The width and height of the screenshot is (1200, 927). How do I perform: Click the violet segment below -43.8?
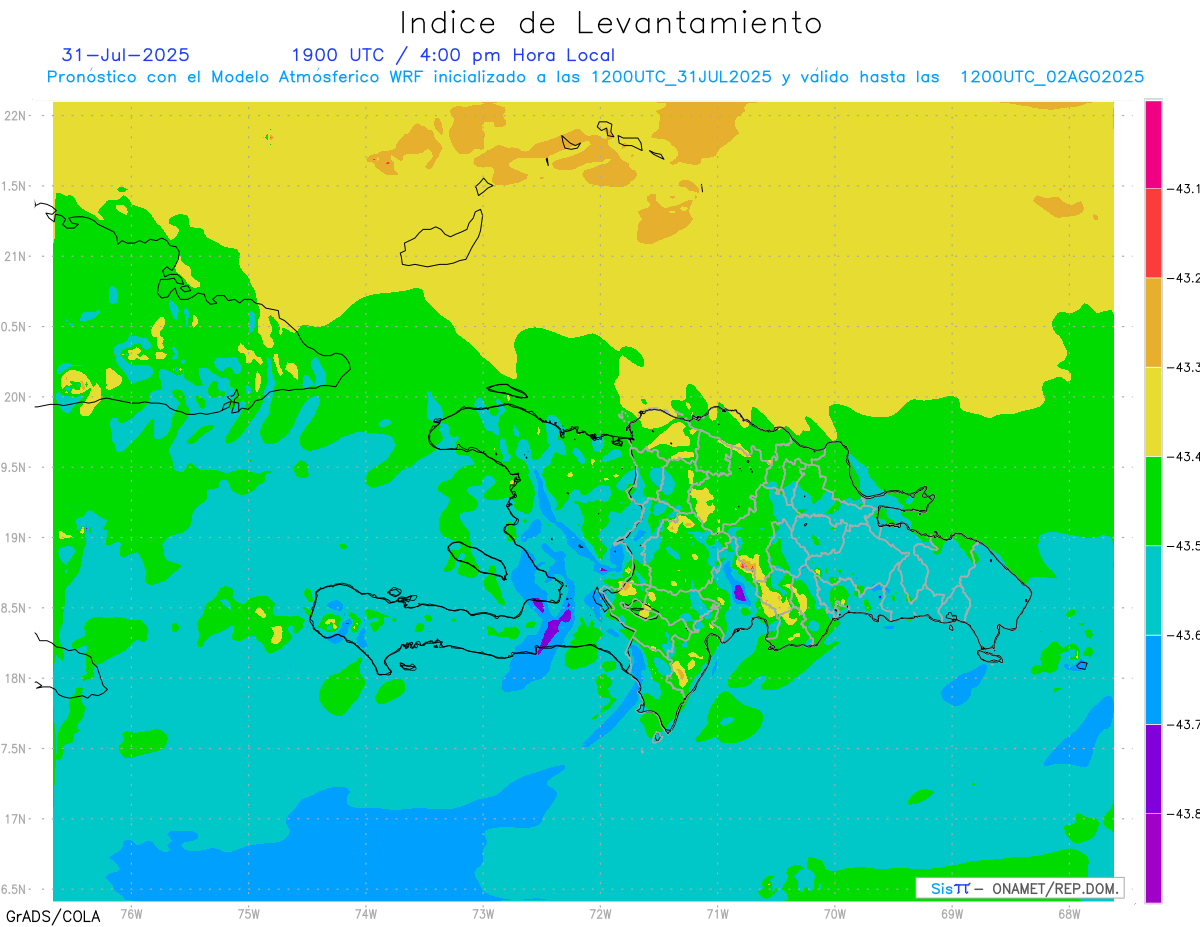pyautogui.click(x=1153, y=857)
